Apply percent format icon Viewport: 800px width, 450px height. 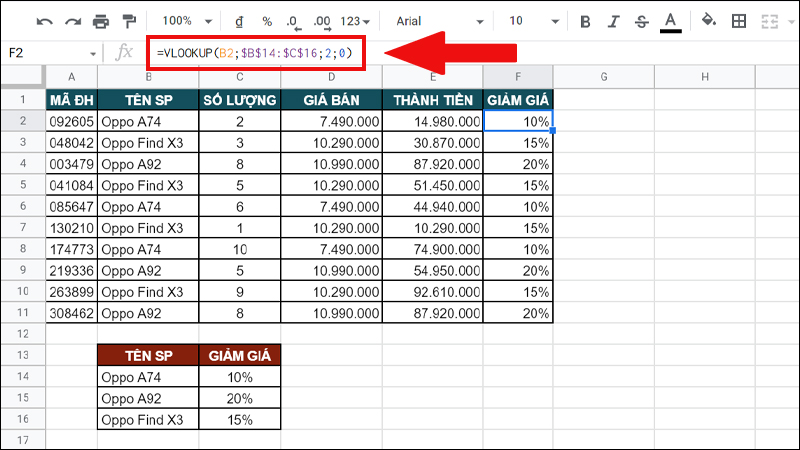(267, 21)
